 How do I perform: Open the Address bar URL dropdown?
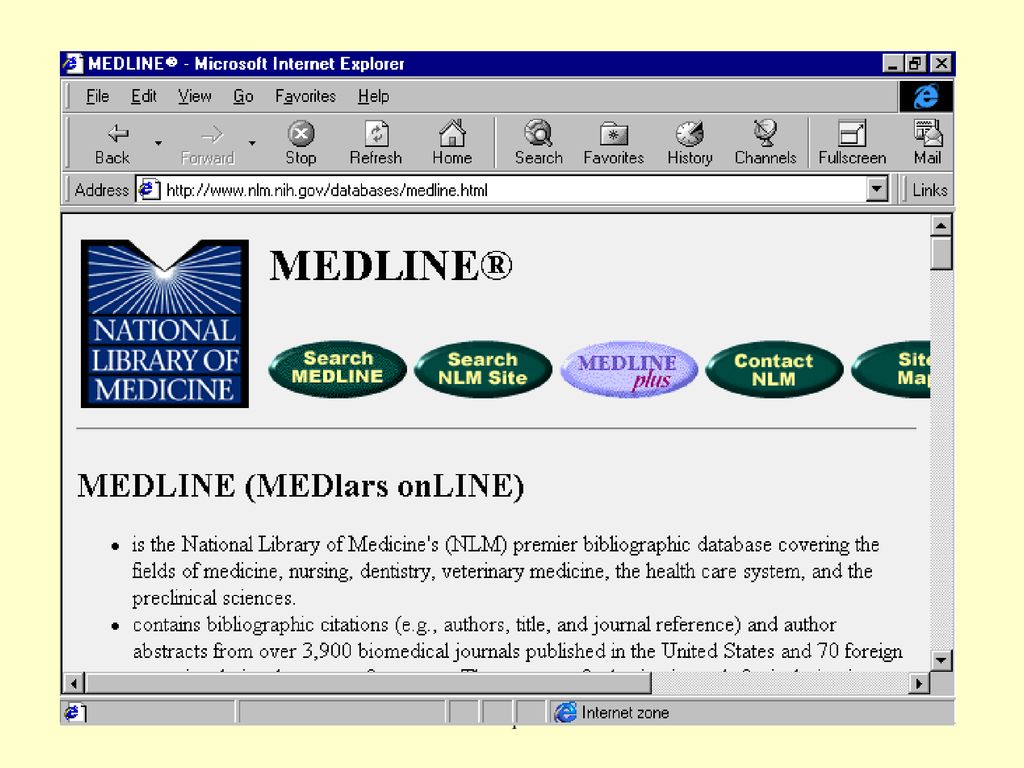[877, 190]
